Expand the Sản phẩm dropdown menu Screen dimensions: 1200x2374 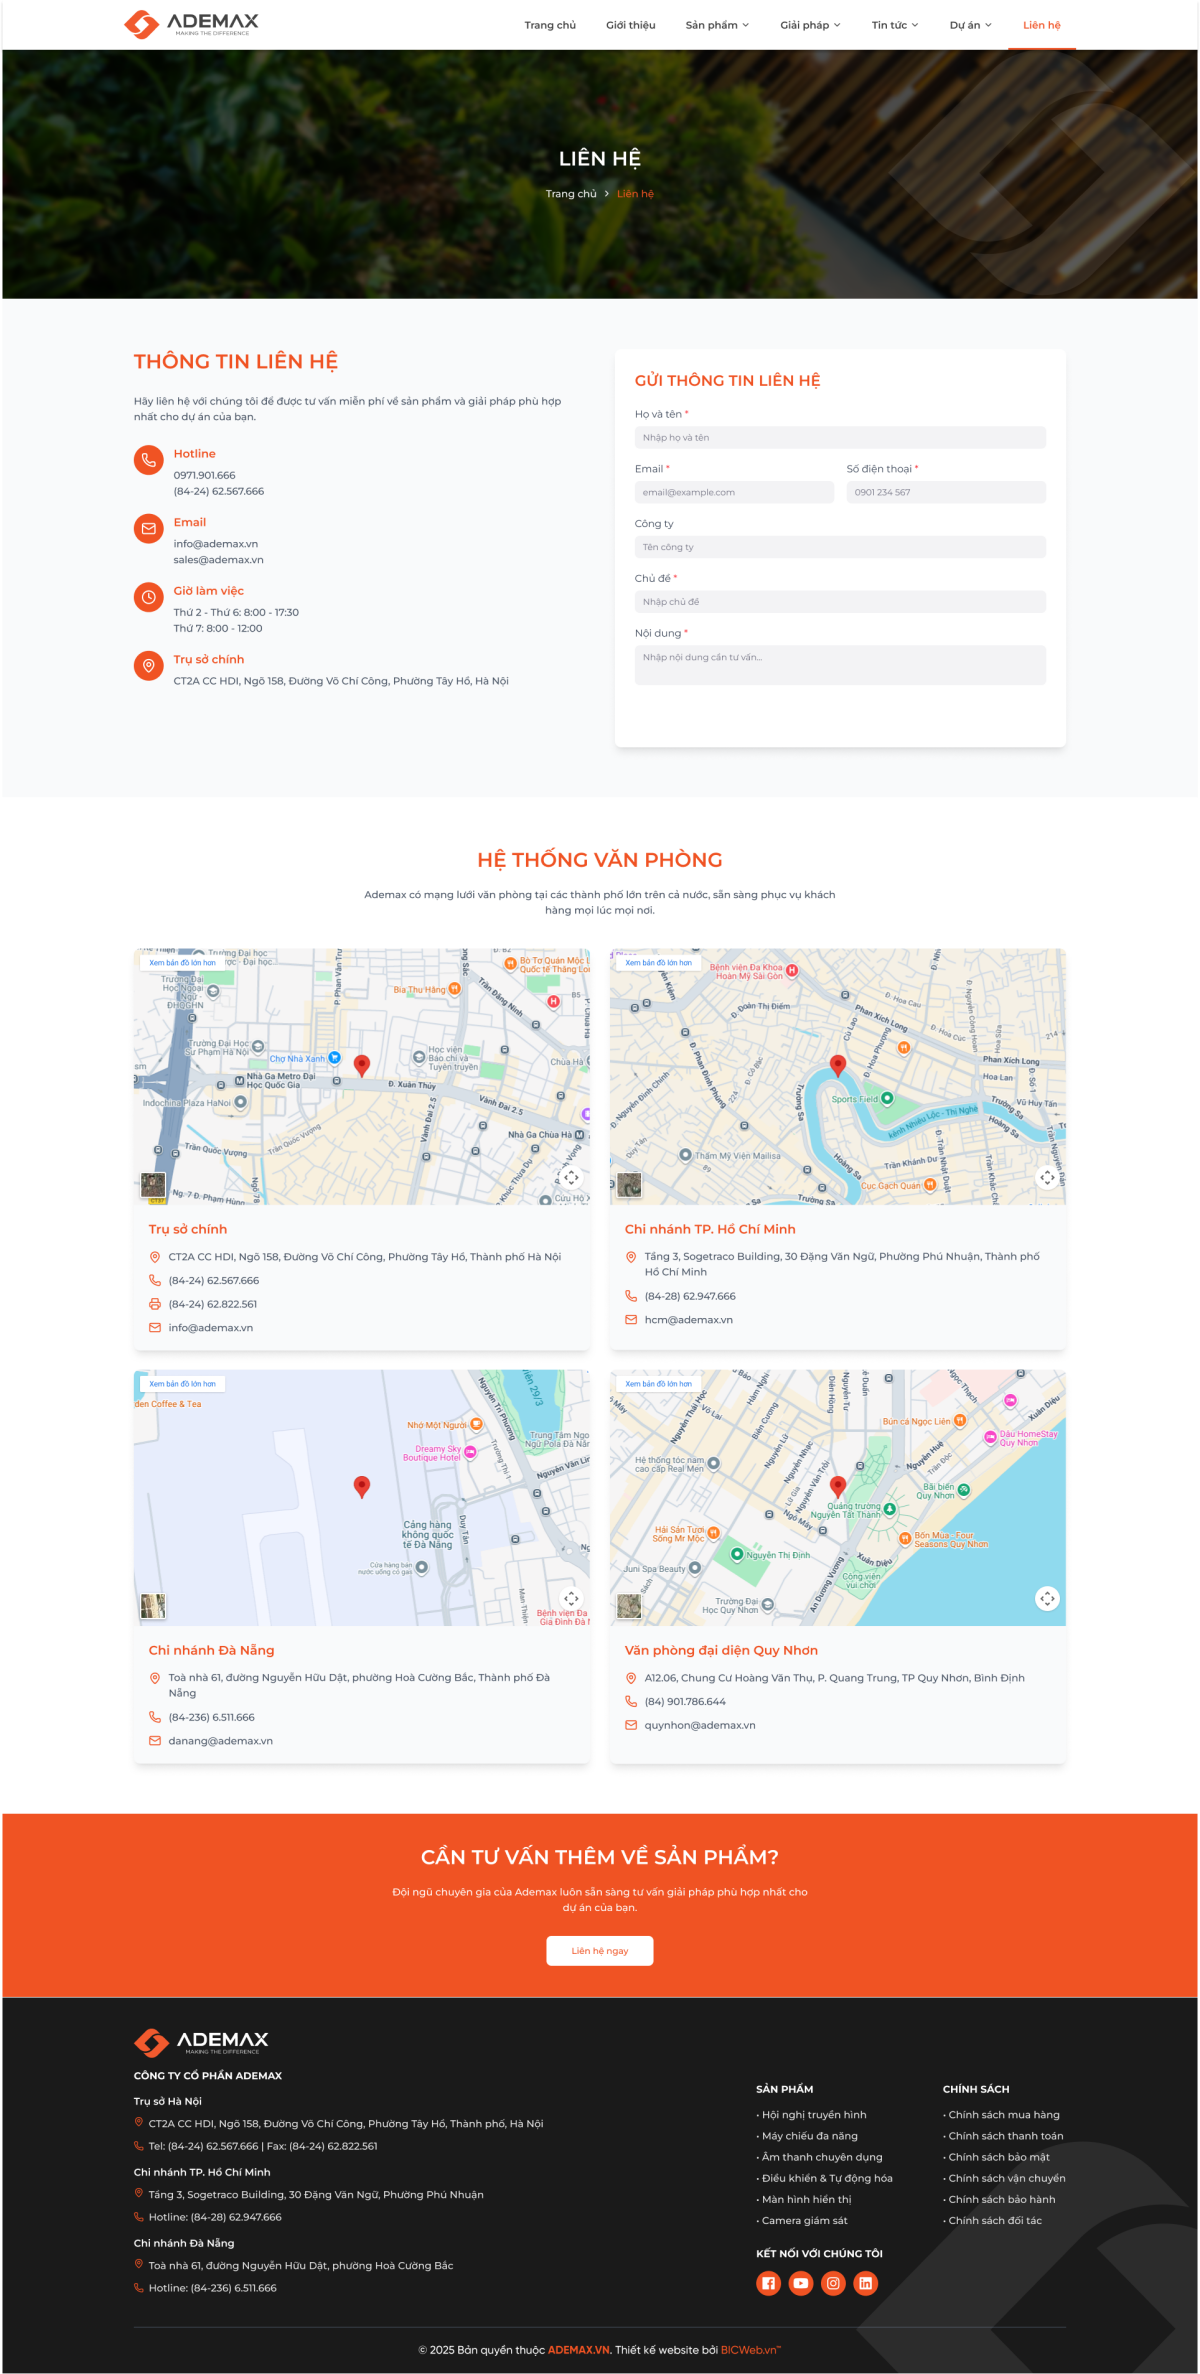pos(717,25)
